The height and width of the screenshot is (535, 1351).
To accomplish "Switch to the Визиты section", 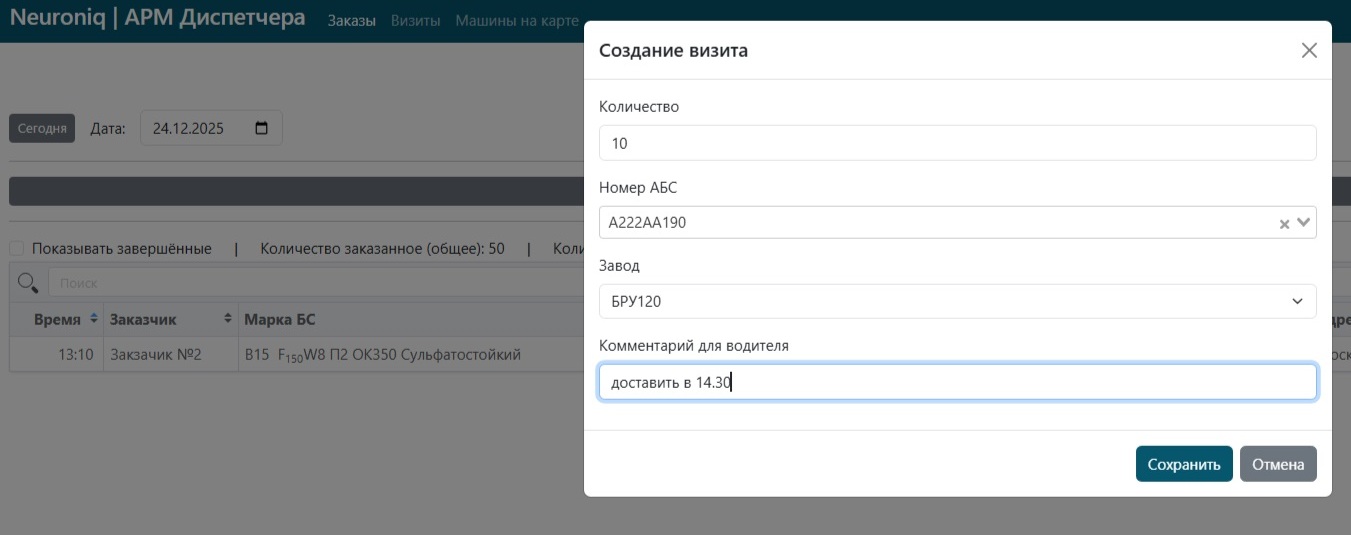I will coord(415,21).
